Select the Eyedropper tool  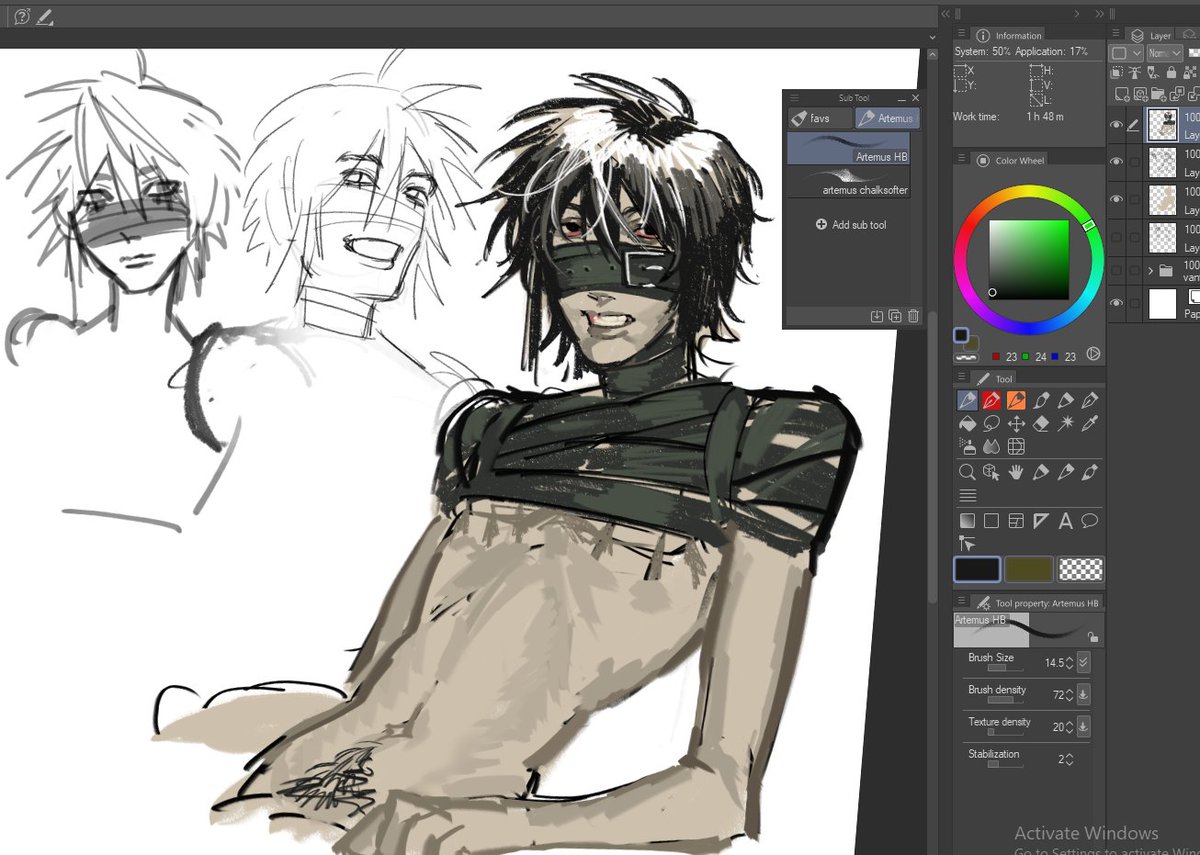[x=1090, y=424]
